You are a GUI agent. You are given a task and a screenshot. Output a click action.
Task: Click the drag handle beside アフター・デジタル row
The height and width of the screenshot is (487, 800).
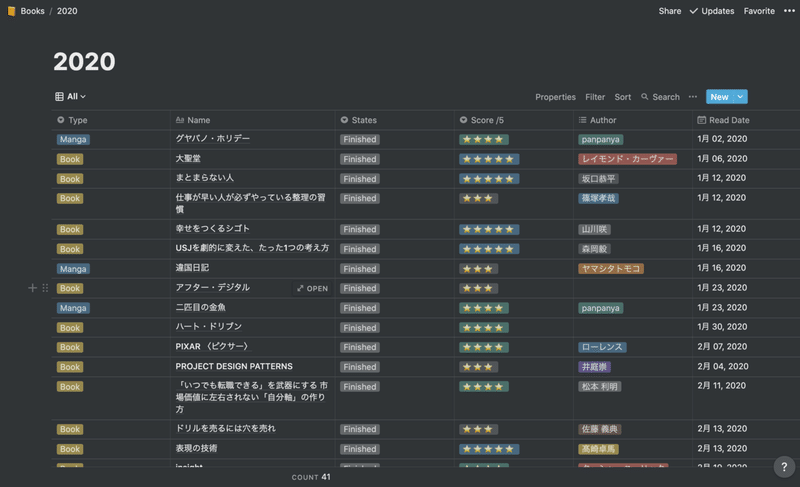click(44, 288)
